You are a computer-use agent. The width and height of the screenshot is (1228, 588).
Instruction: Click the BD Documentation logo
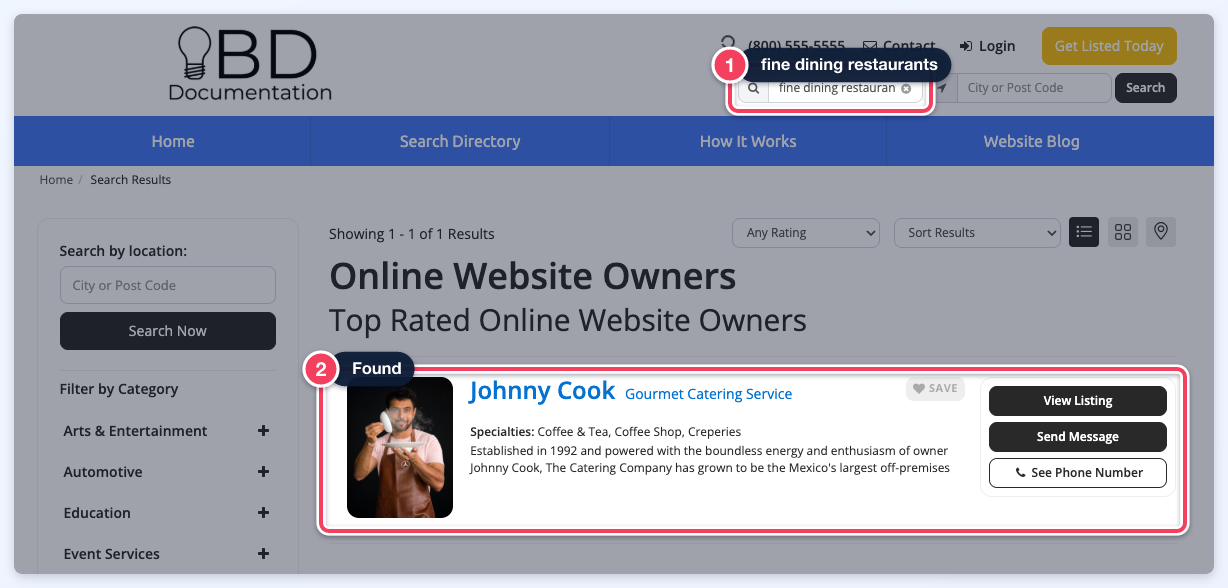coord(250,64)
